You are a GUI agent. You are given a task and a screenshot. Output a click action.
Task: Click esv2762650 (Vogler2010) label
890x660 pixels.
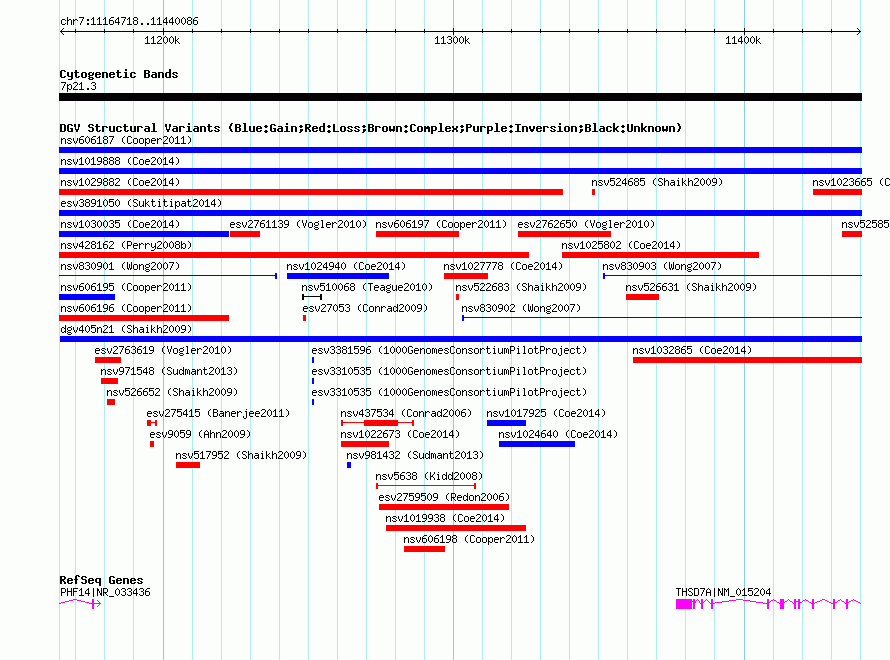[586, 224]
